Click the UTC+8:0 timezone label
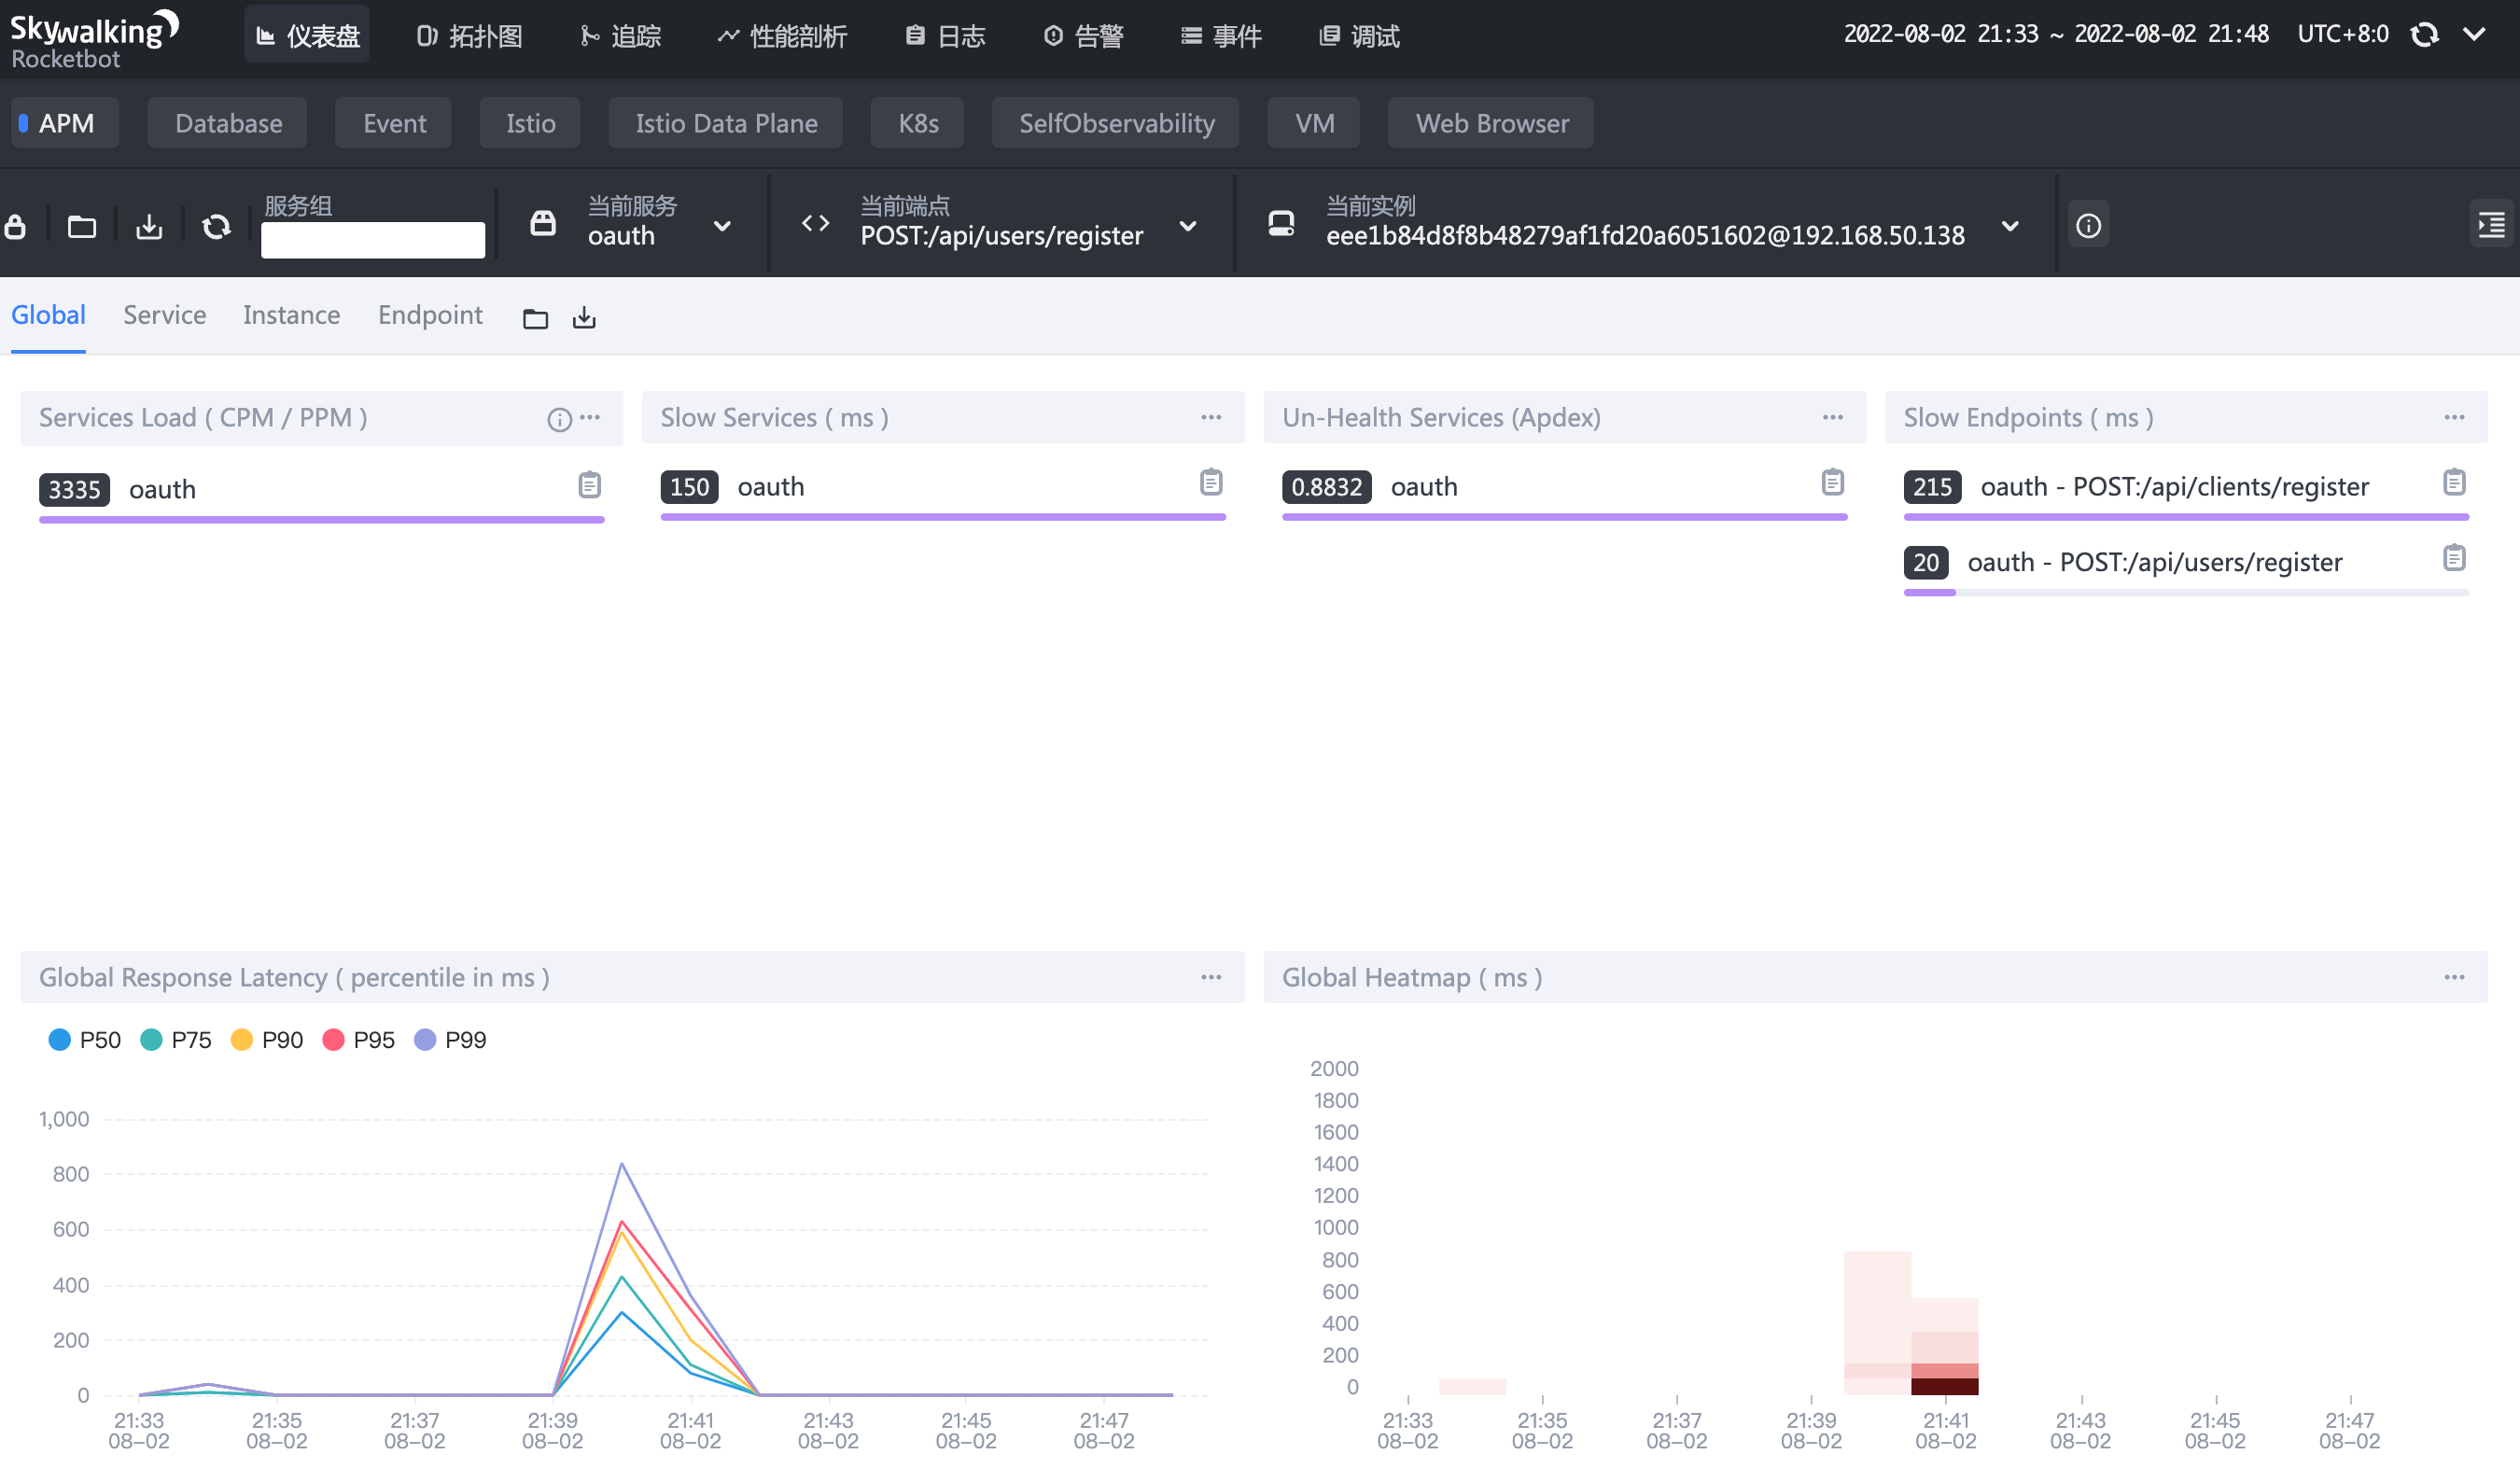Screen dimensions: 2520x1482 (x=2342, y=34)
